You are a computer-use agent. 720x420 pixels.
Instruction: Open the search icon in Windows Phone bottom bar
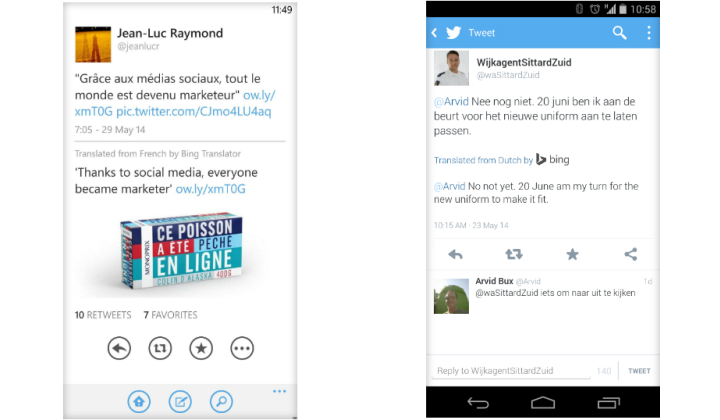pos(221,402)
